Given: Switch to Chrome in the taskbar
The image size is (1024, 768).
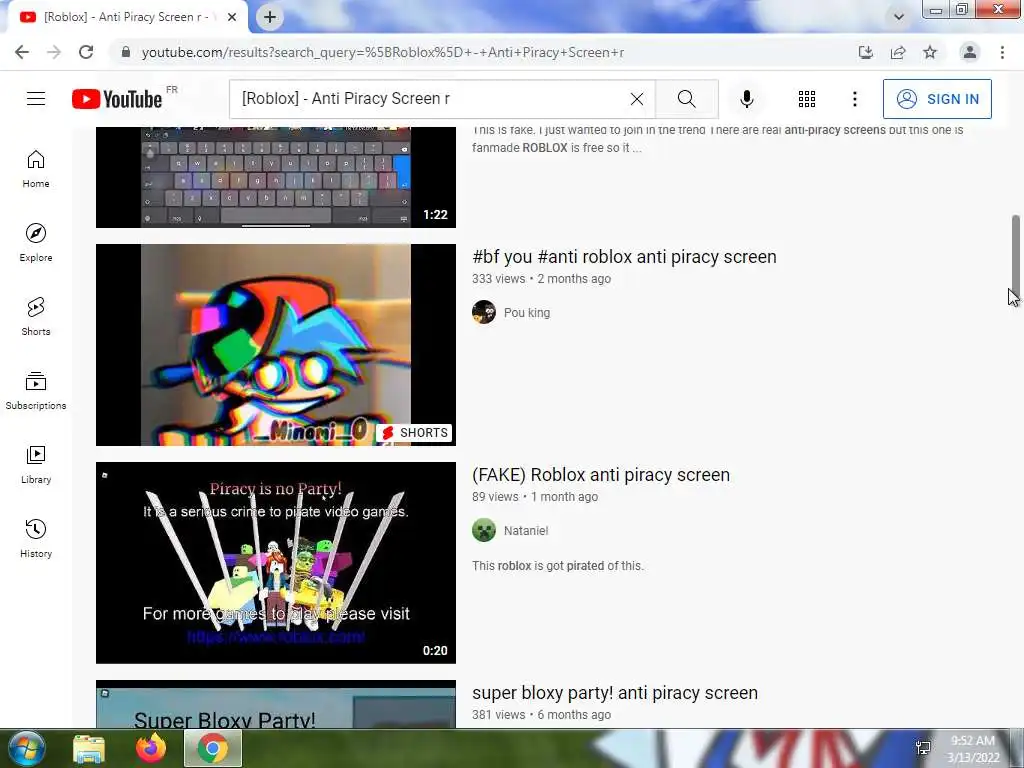Looking at the screenshot, I should coord(213,748).
